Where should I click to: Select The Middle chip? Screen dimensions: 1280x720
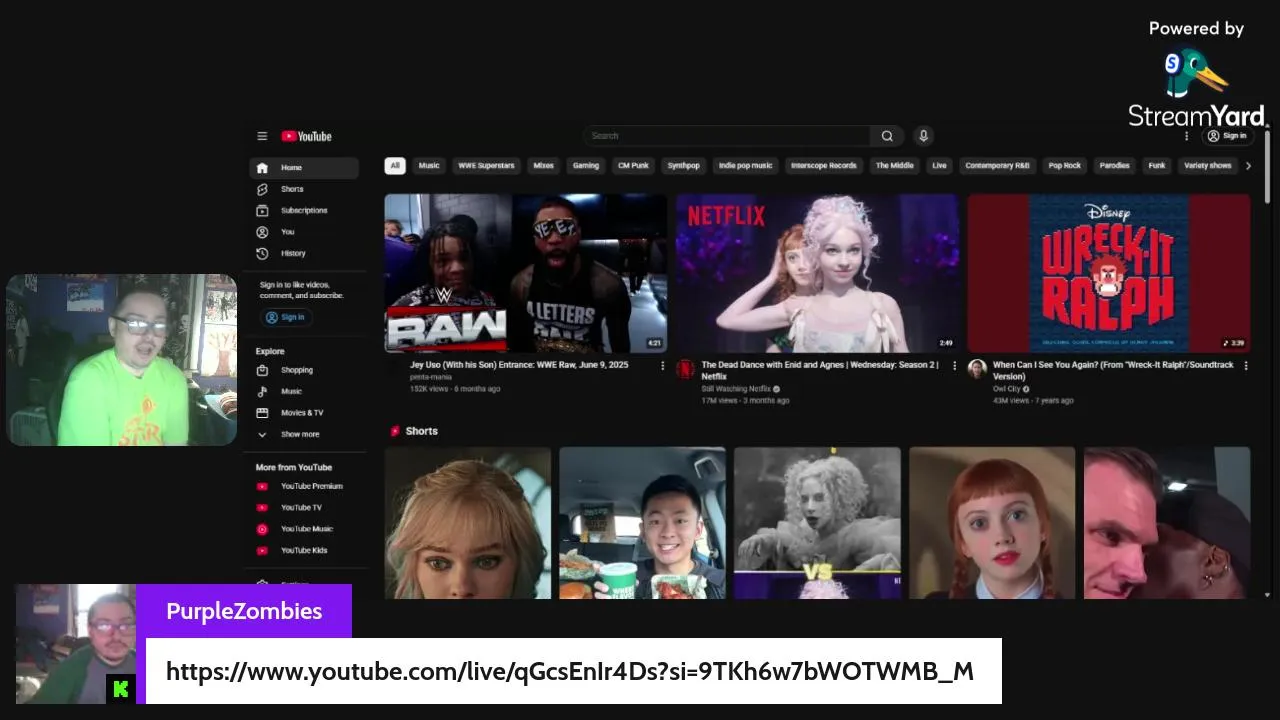895,166
